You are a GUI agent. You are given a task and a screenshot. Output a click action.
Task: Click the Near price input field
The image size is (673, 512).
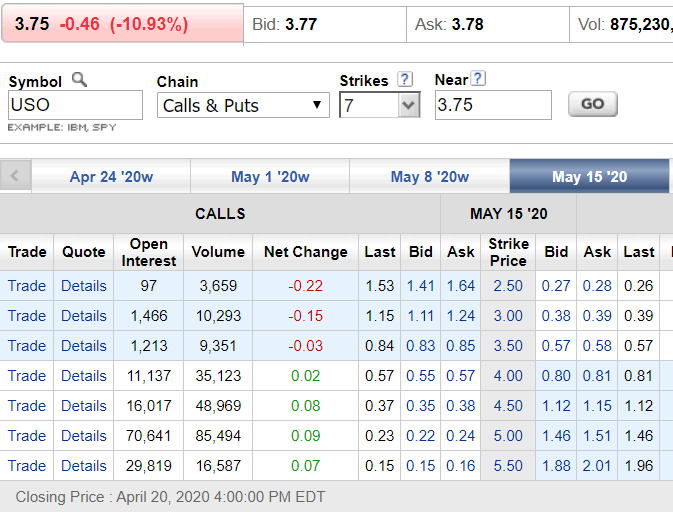pos(492,105)
